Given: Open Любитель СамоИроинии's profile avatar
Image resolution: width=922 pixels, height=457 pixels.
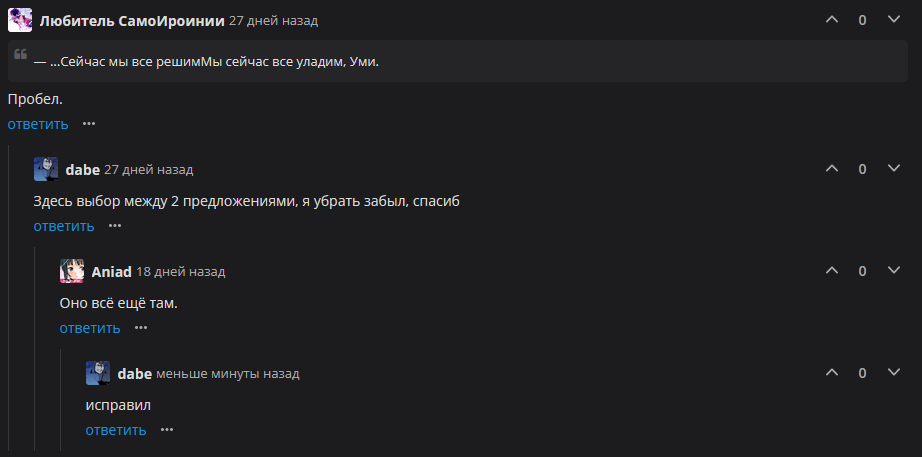Looking at the screenshot, I should [20, 20].
